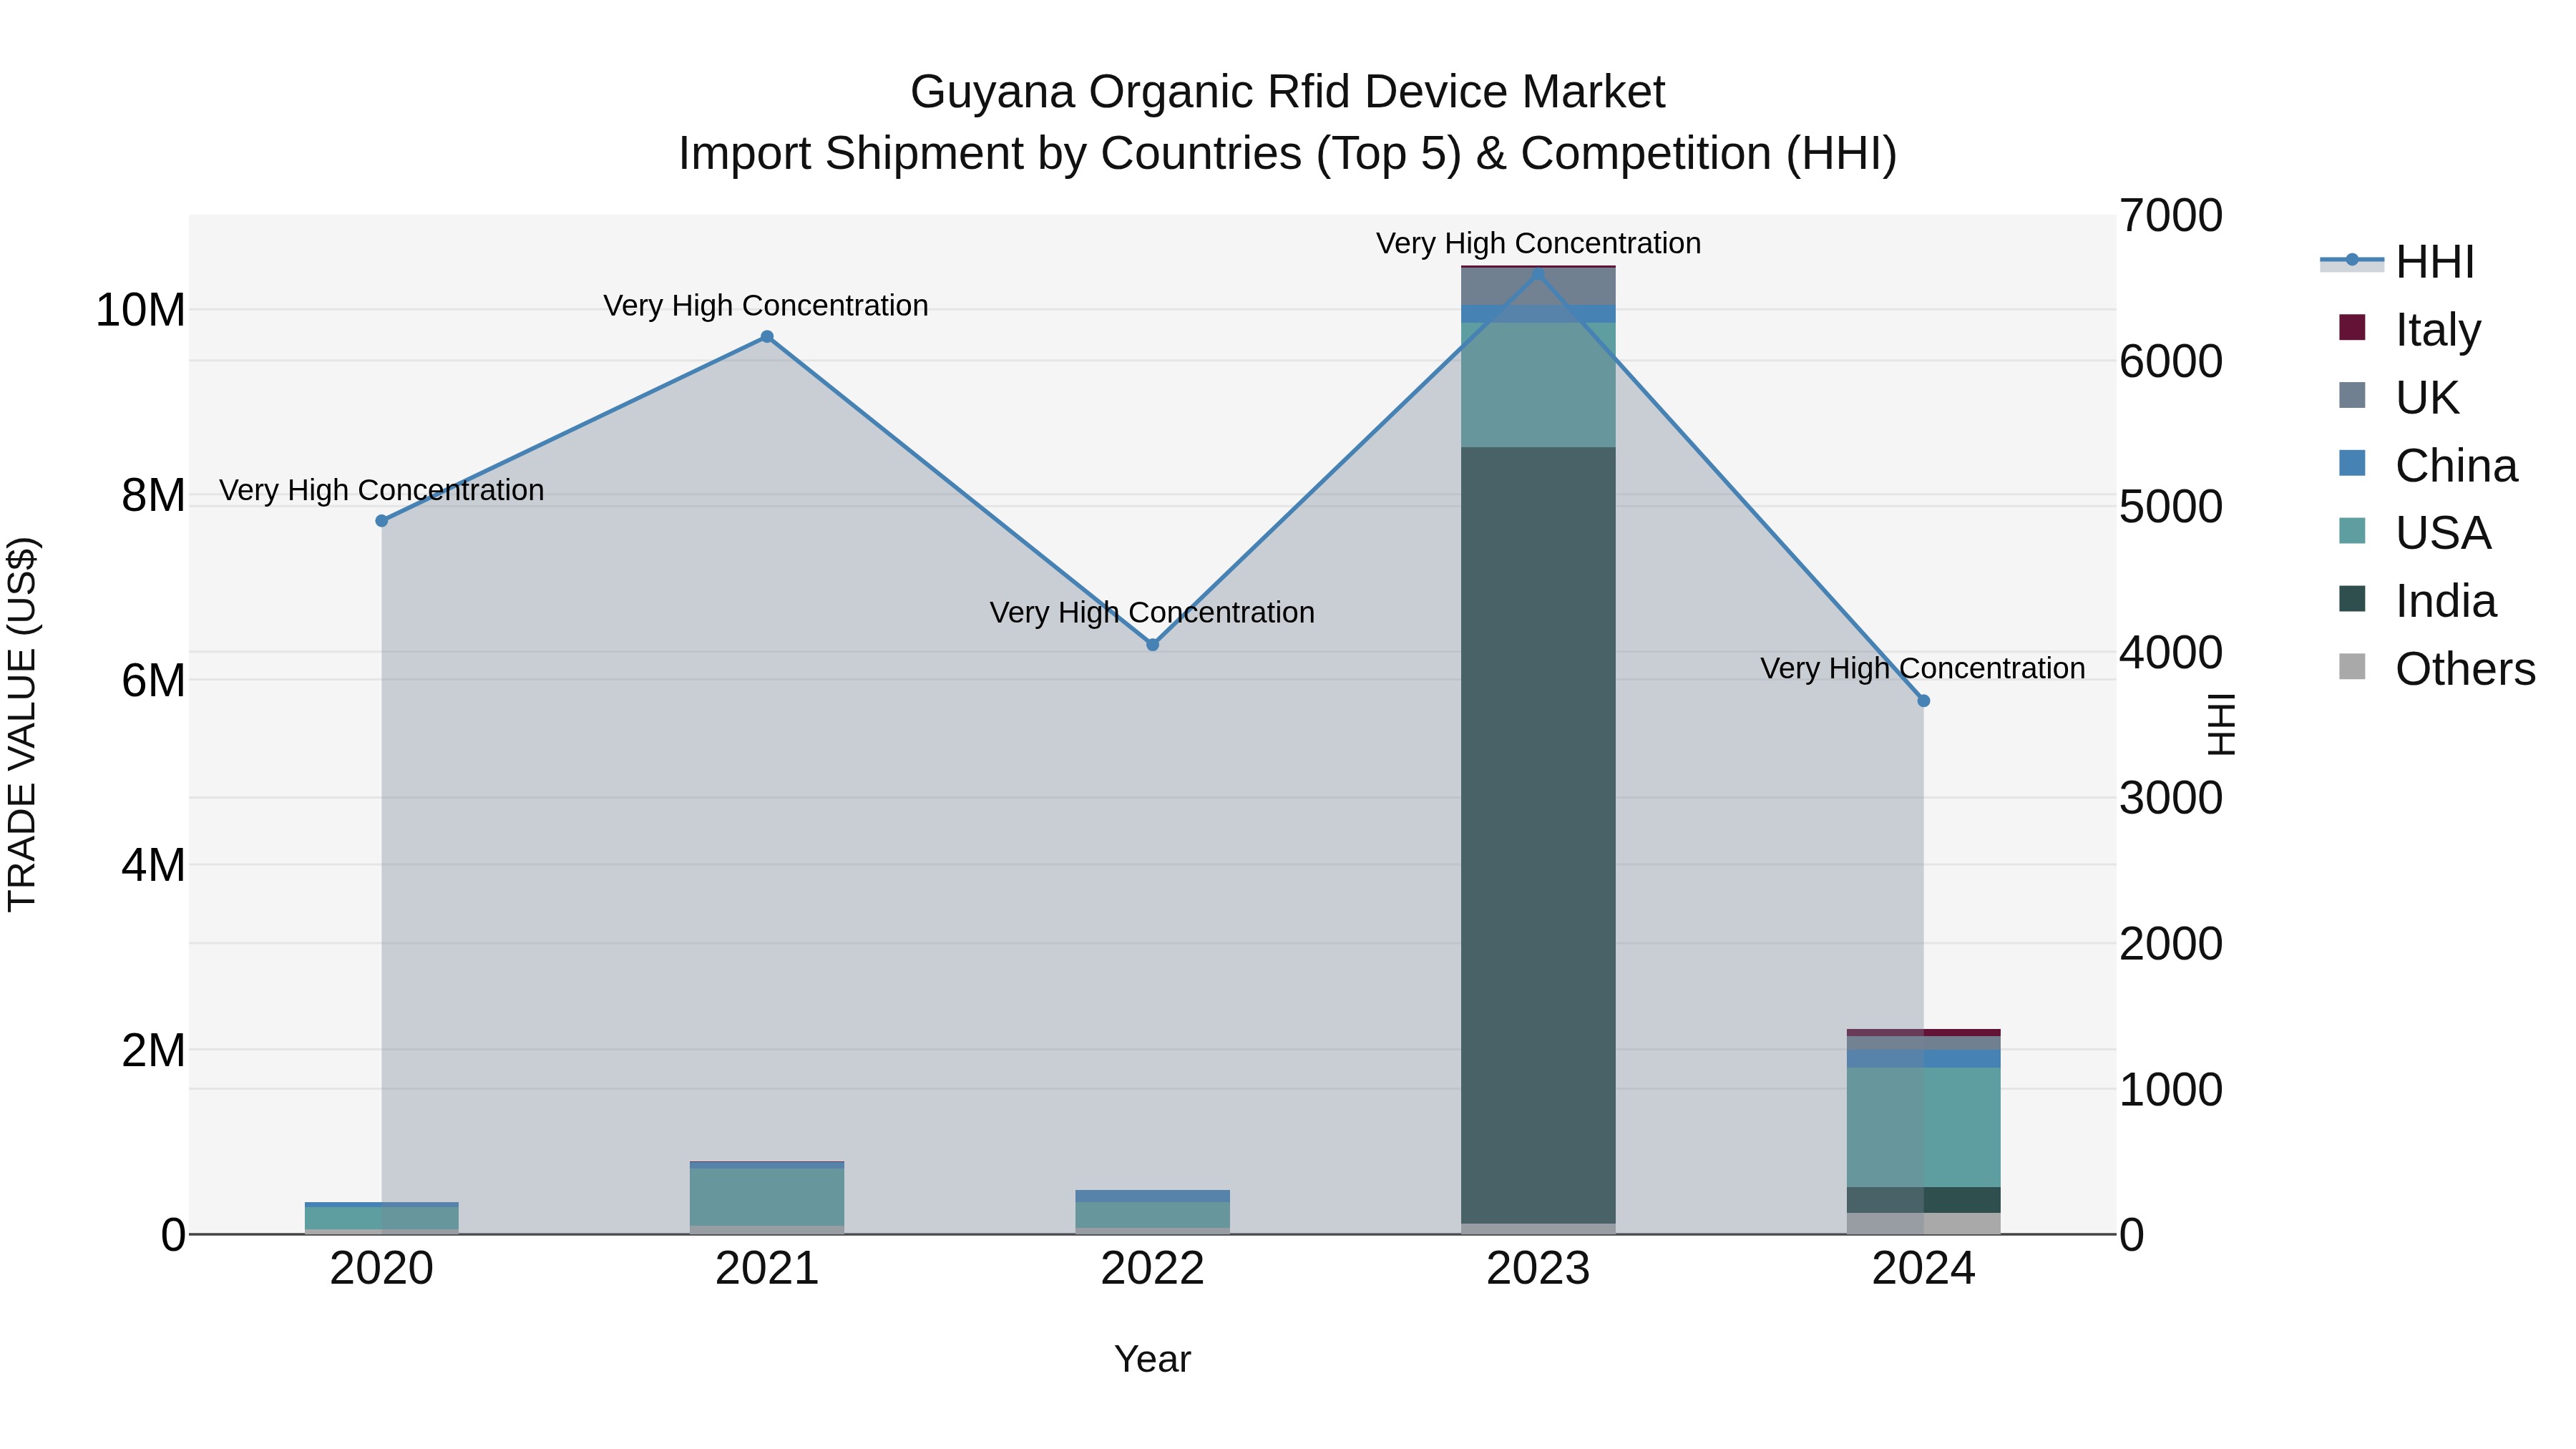Click the China segment of the 2023 bar

(1538, 314)
